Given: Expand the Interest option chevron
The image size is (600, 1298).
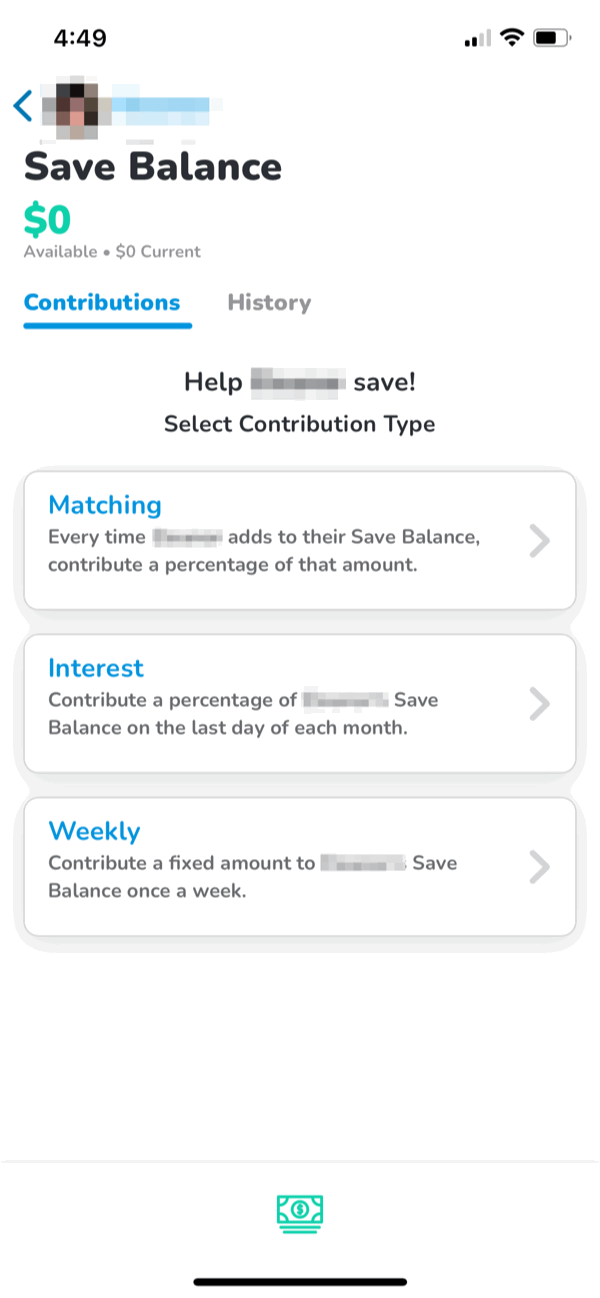Looking at the screenshot, I should click(540, 704).
